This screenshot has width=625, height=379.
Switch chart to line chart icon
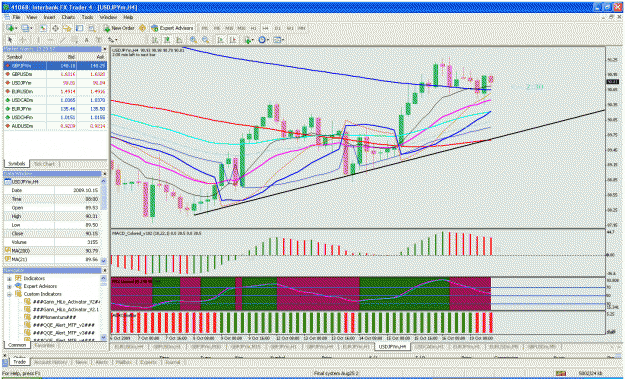click(179, 40)
